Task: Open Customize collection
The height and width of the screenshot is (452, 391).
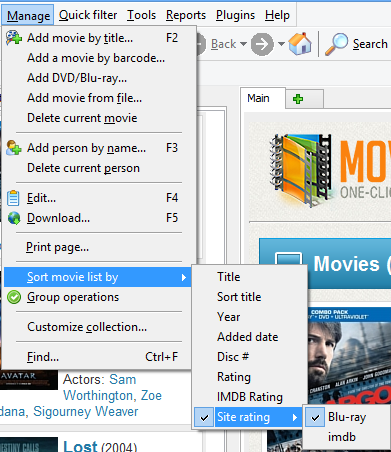Action: [97, 327]
